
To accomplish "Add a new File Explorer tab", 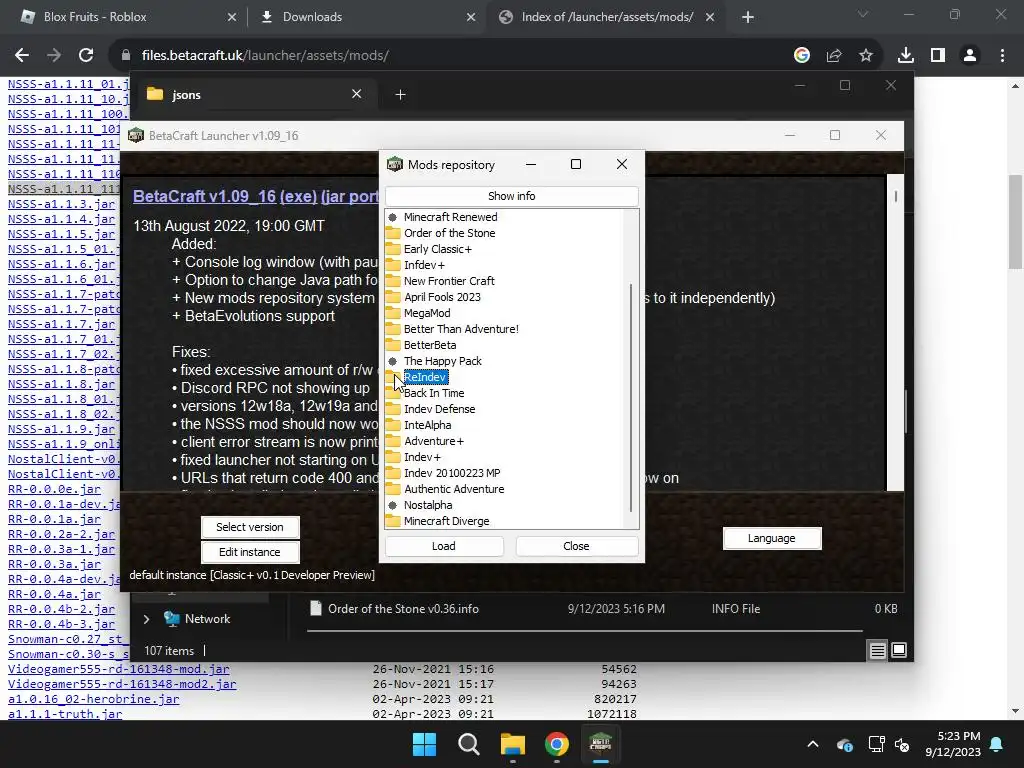I will (x=400, y=95).
